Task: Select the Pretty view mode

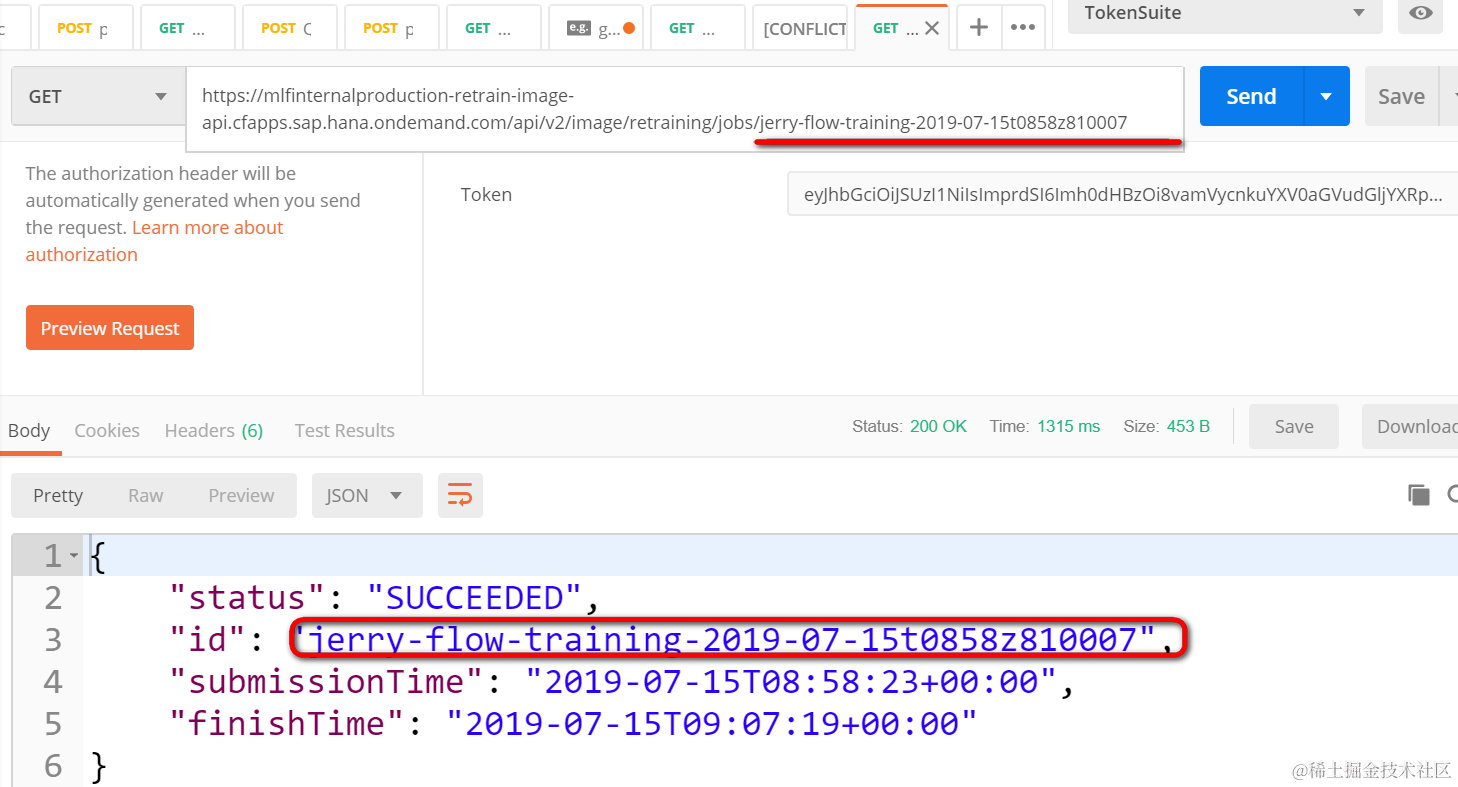Action: [x=58, y=495]
